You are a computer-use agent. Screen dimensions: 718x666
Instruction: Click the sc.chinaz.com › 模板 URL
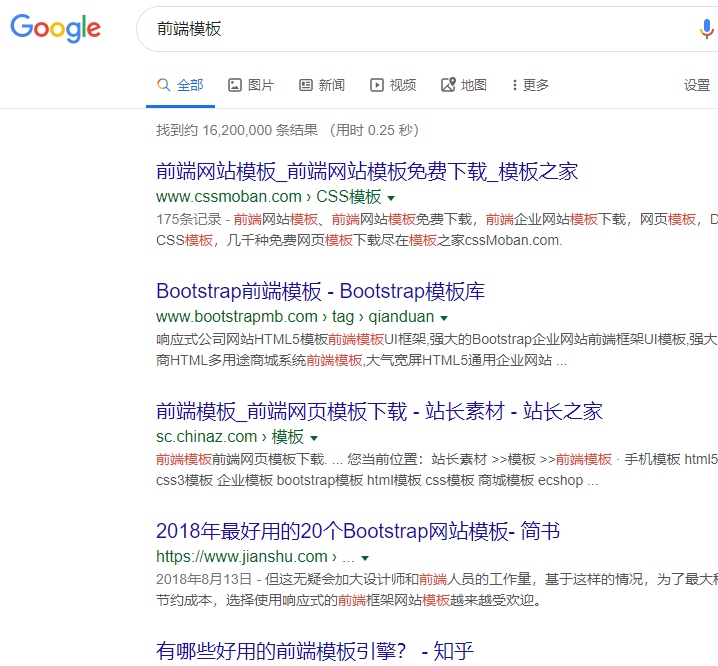(x=229, y=437)
